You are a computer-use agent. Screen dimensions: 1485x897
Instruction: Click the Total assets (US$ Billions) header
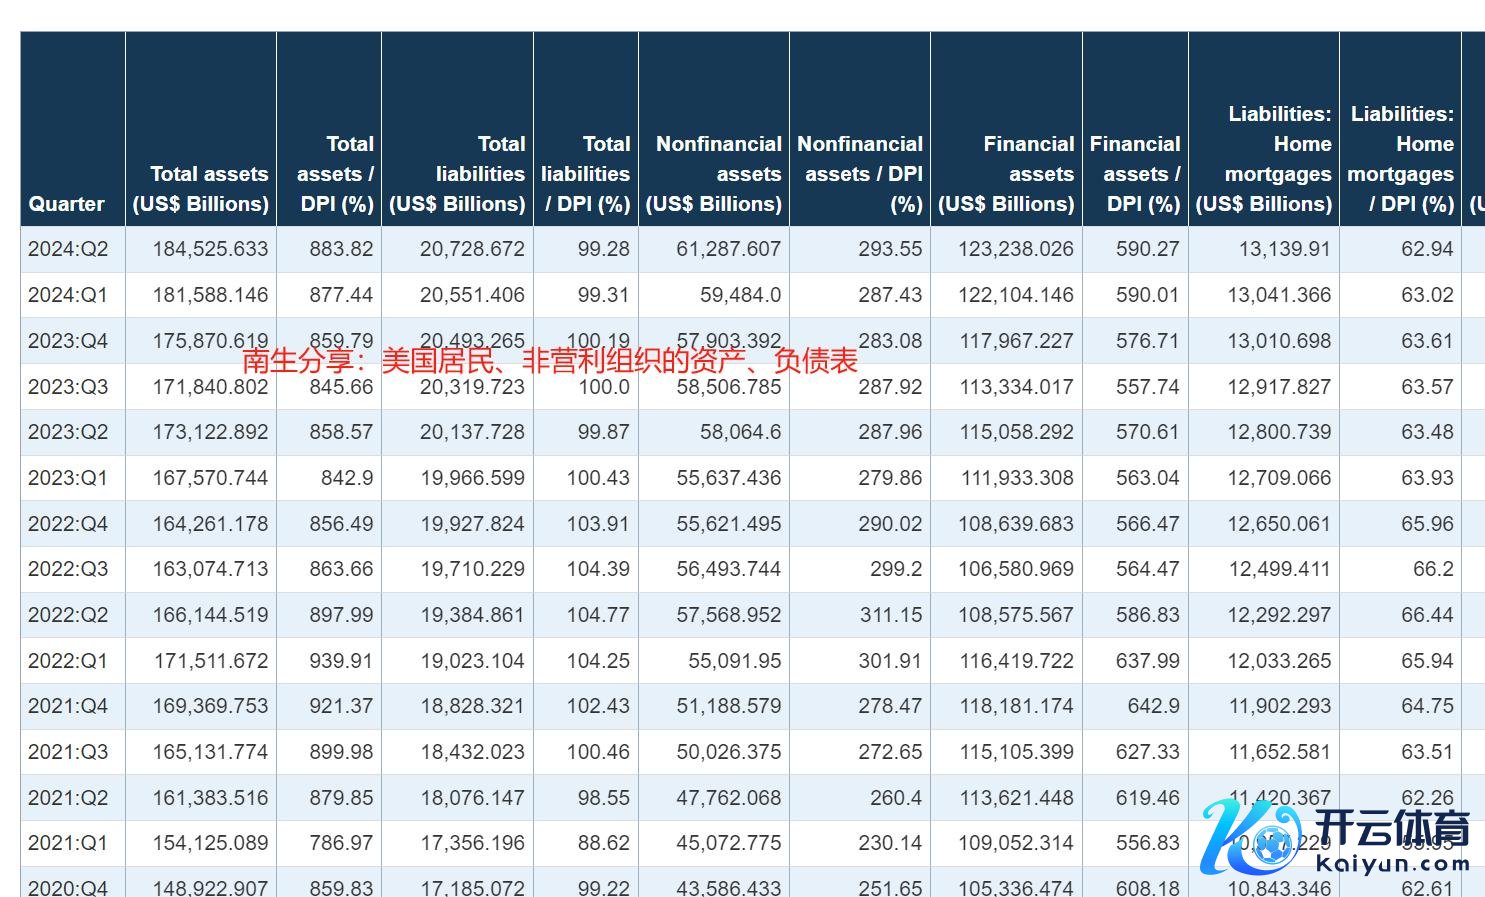point(201,189)
